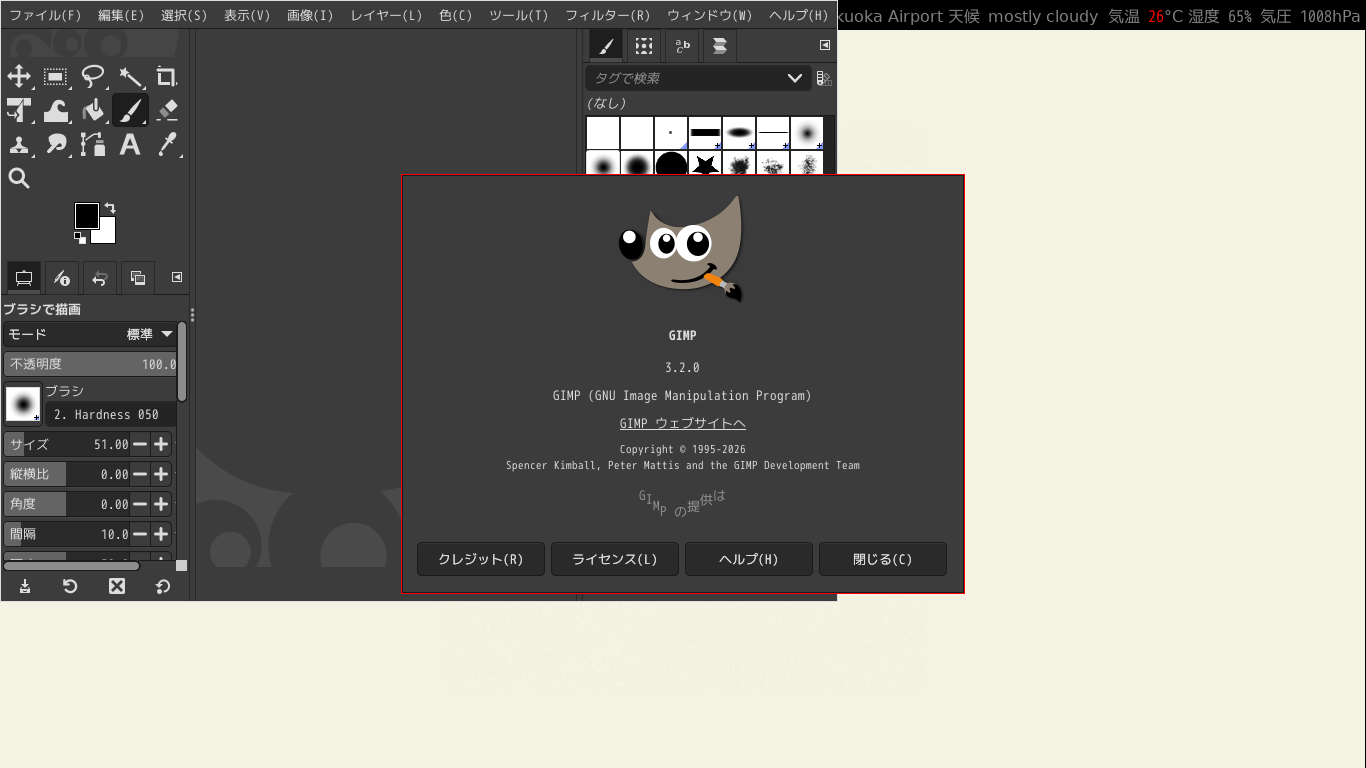The height and width of the screenshot is (768, 1366).
Task: Switch to the Images tab
Action: coord(138,278)
